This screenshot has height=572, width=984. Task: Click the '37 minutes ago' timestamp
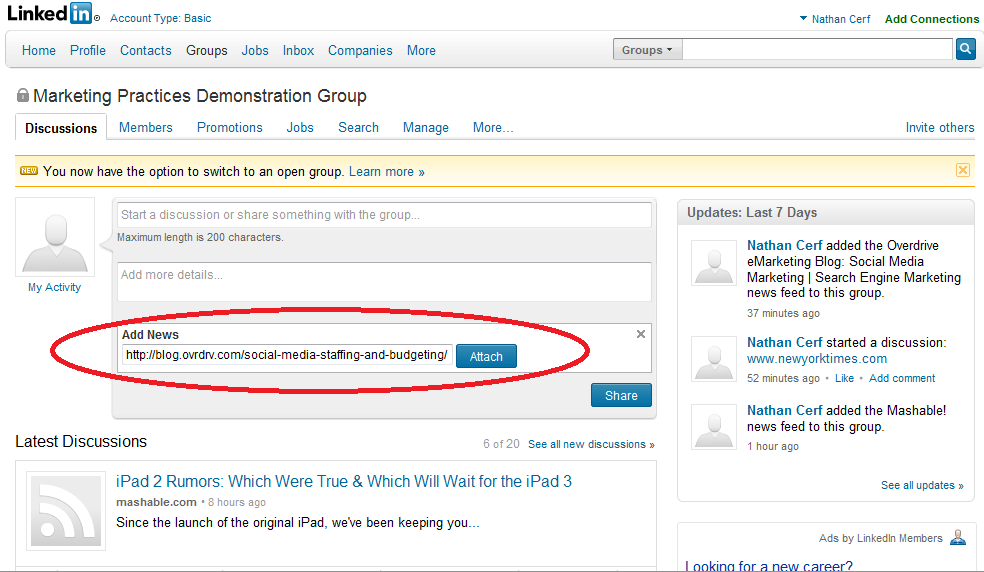[x=783, y=313]
